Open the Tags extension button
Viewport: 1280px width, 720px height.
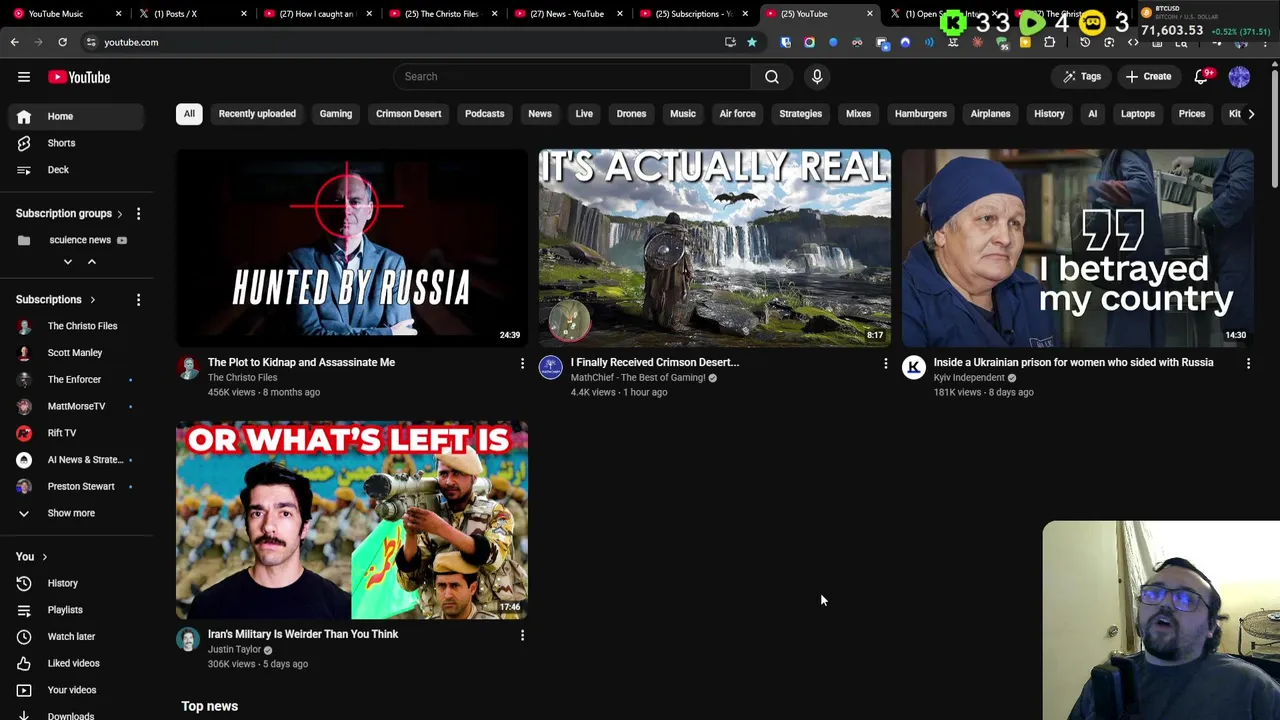coord(1082,76)
